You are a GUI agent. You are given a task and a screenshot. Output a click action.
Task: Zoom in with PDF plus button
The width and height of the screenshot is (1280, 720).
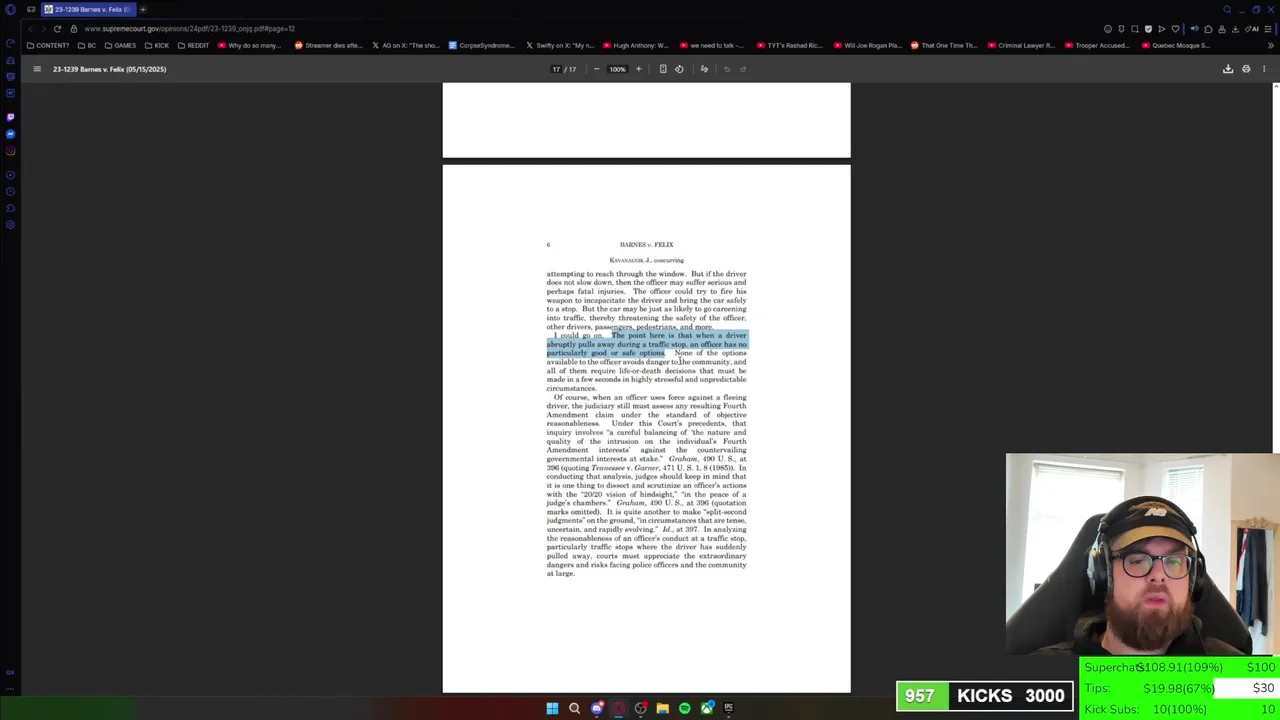pyautogui.click(x=638, y=69)
